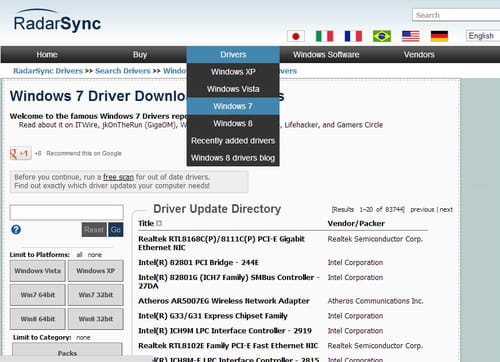The image size is (500, 362).
Task: Open Intel(R) G33/G31 Express Chipset Family
Action: pyautogui.click(x=213, y=316)
